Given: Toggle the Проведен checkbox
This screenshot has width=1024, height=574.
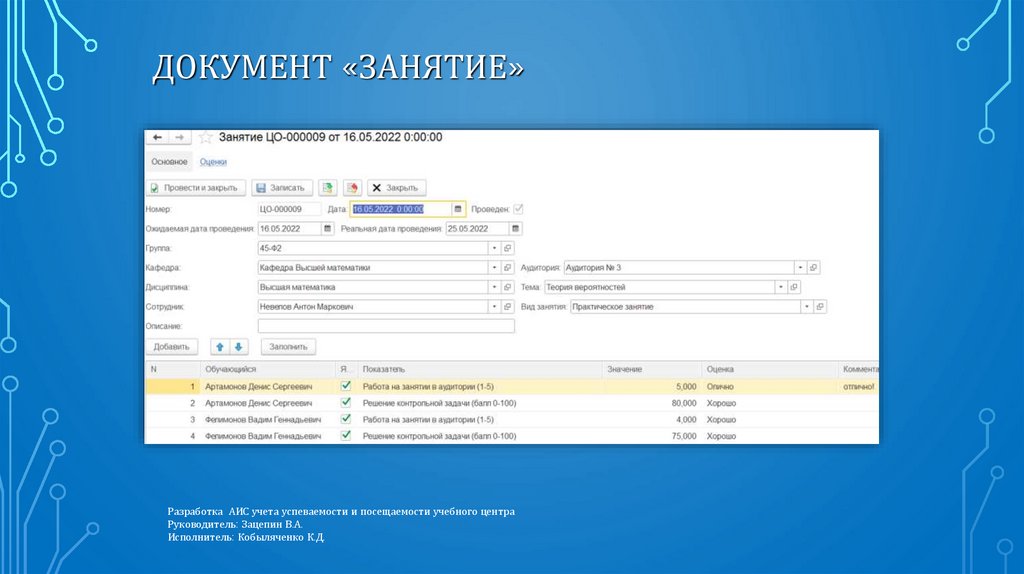Looking at the screenshot, I should coord(518,209).
